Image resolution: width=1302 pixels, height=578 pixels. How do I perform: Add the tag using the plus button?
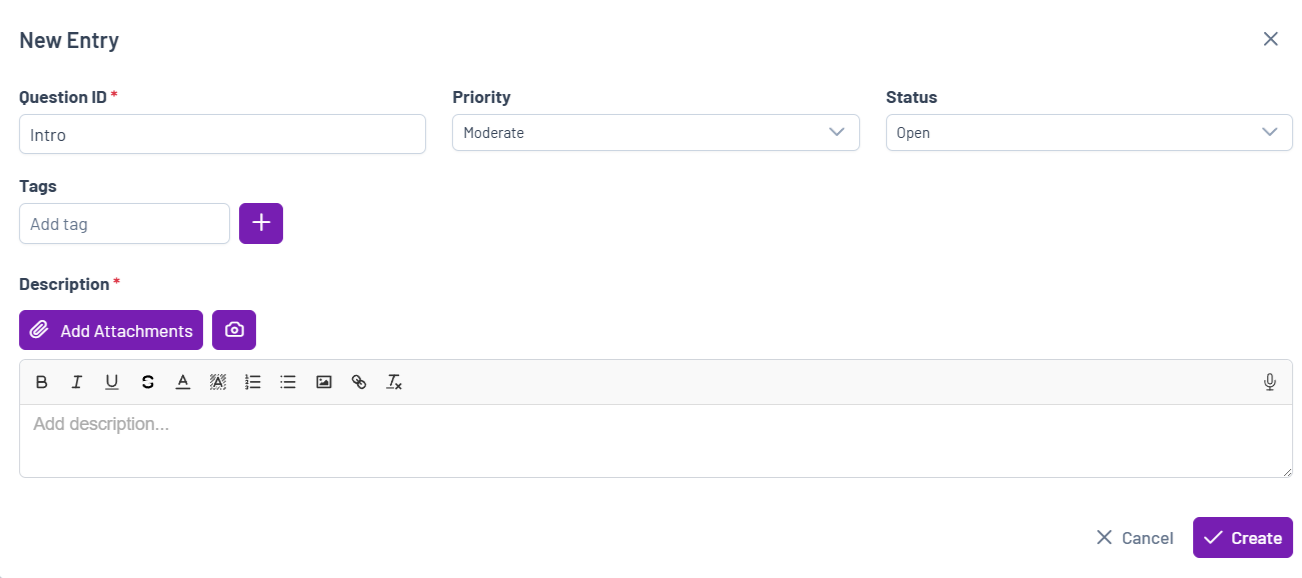pyautogui.click(x=261, y=223)
